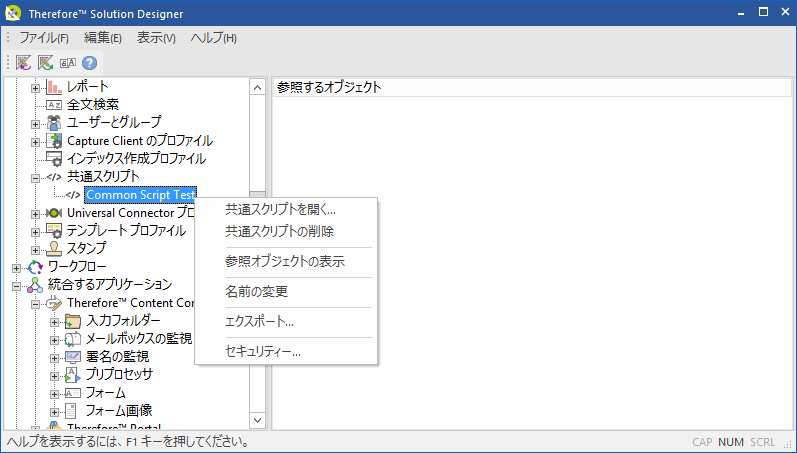Expand the メールボックスの監視 node

54,340
